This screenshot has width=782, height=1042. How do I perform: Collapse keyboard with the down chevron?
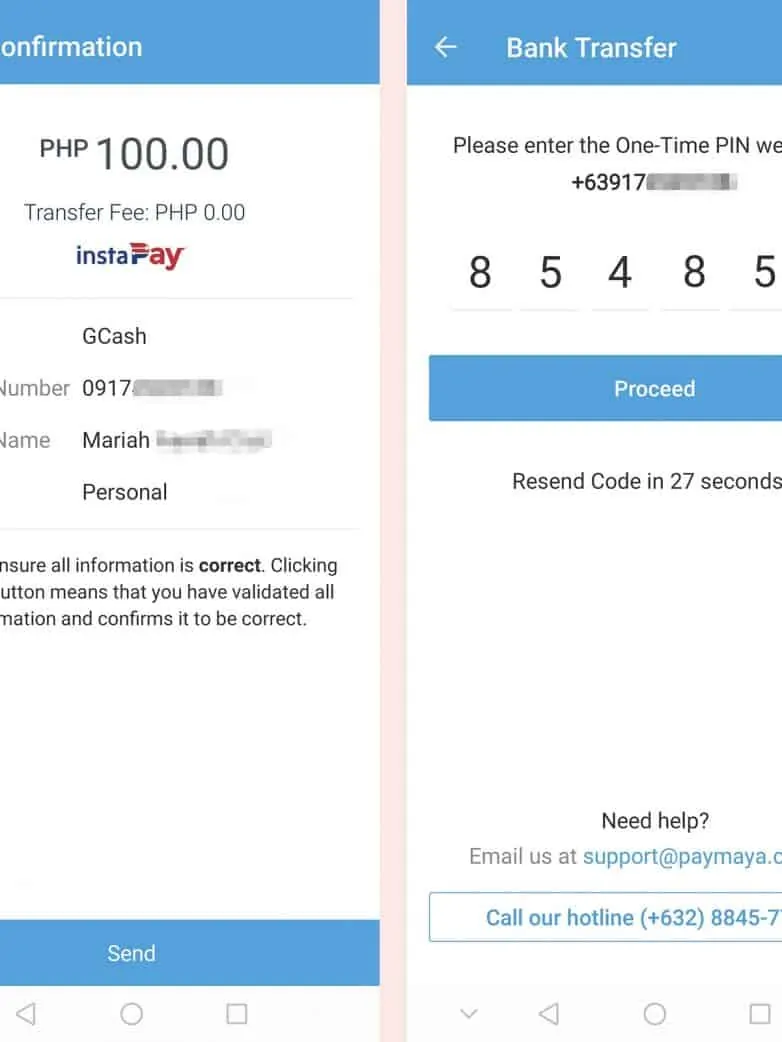[x=467, y=1014]
